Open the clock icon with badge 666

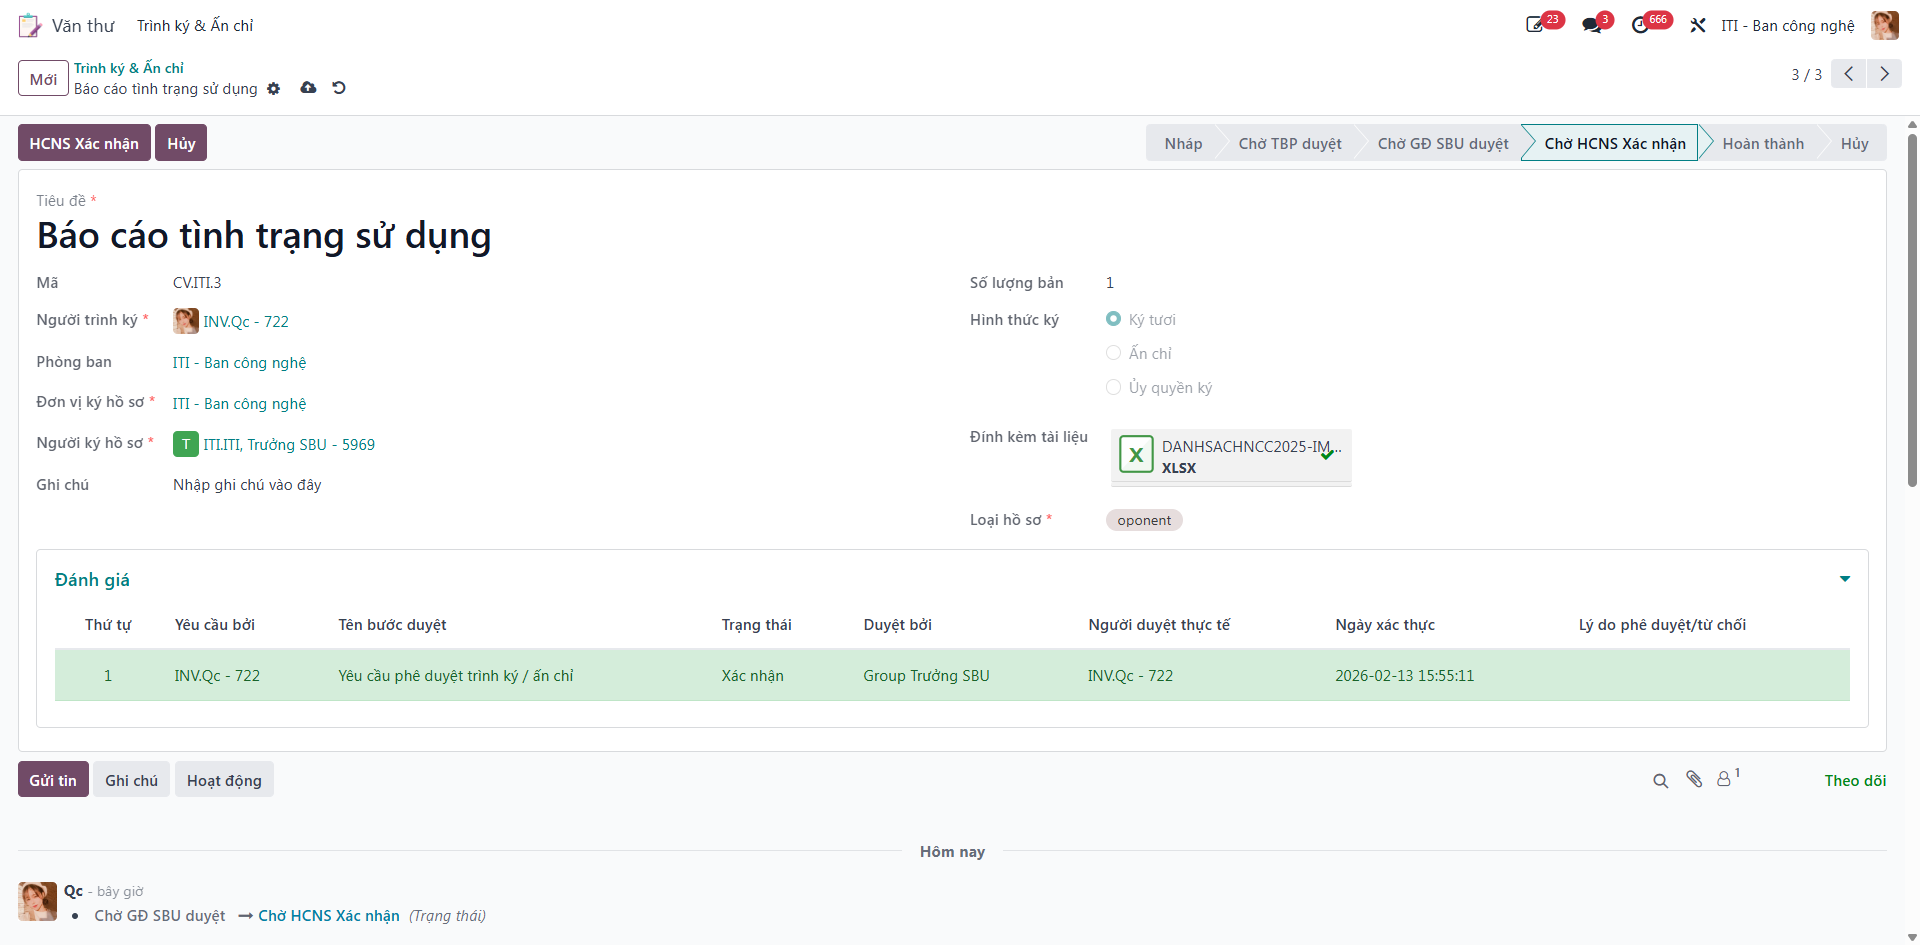(1640, 25)
